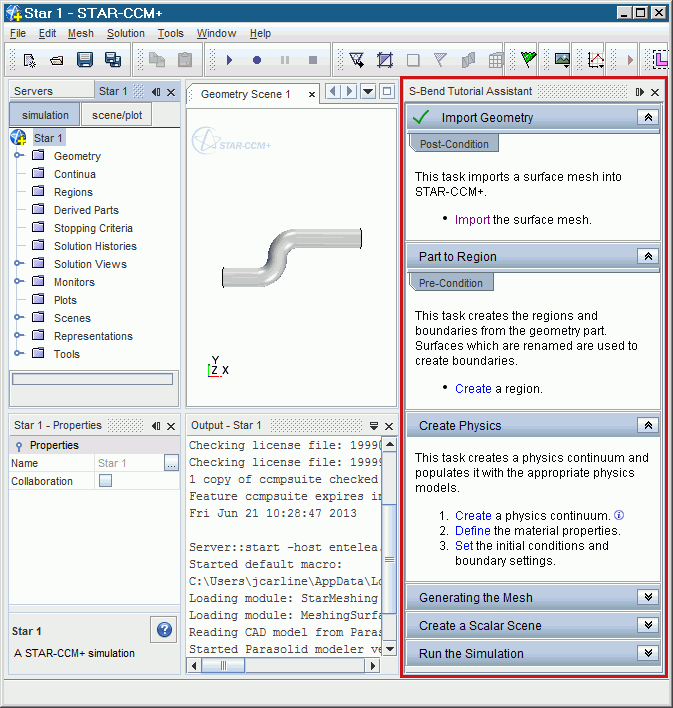Viewport: 673px width, 708px height.
Task: Click the Import surface mesh link
Action: [472, 220]
